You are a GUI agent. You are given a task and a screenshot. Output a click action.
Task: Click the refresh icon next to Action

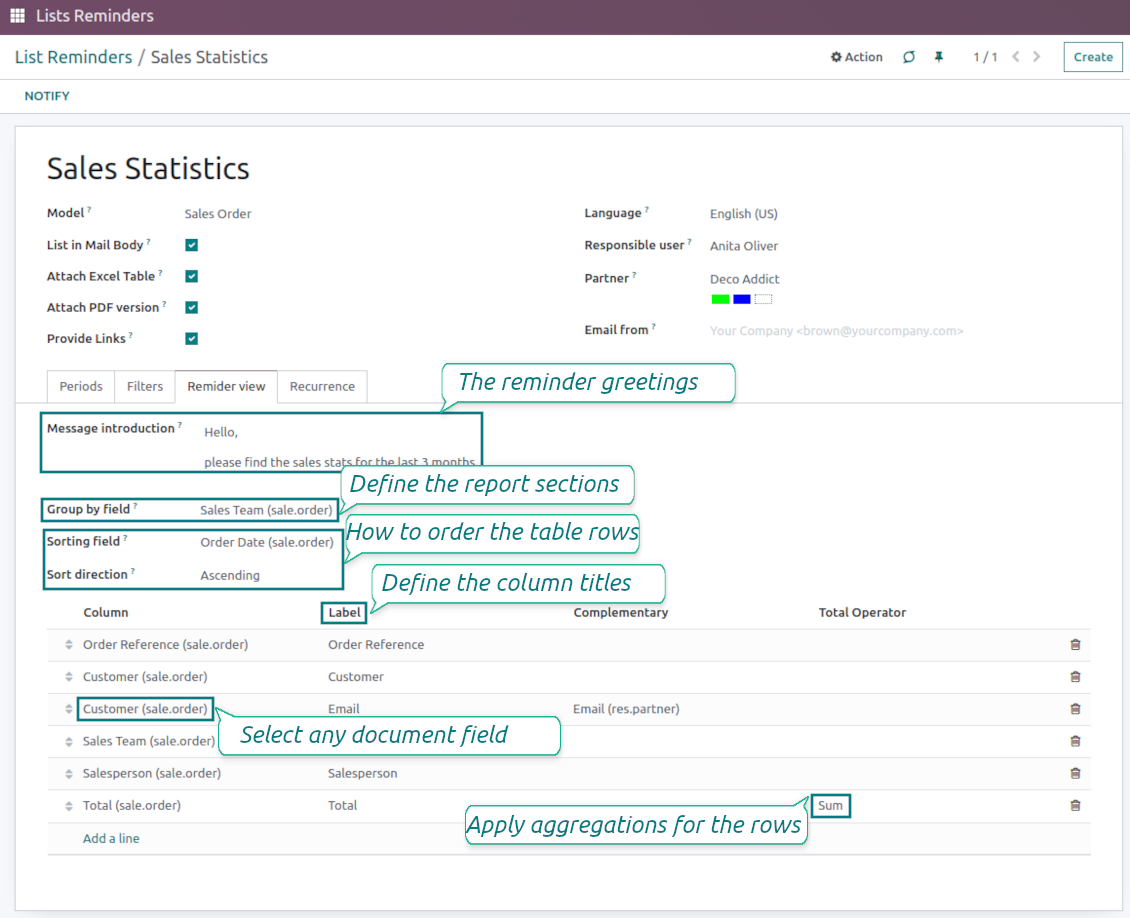tap(909, 57)
